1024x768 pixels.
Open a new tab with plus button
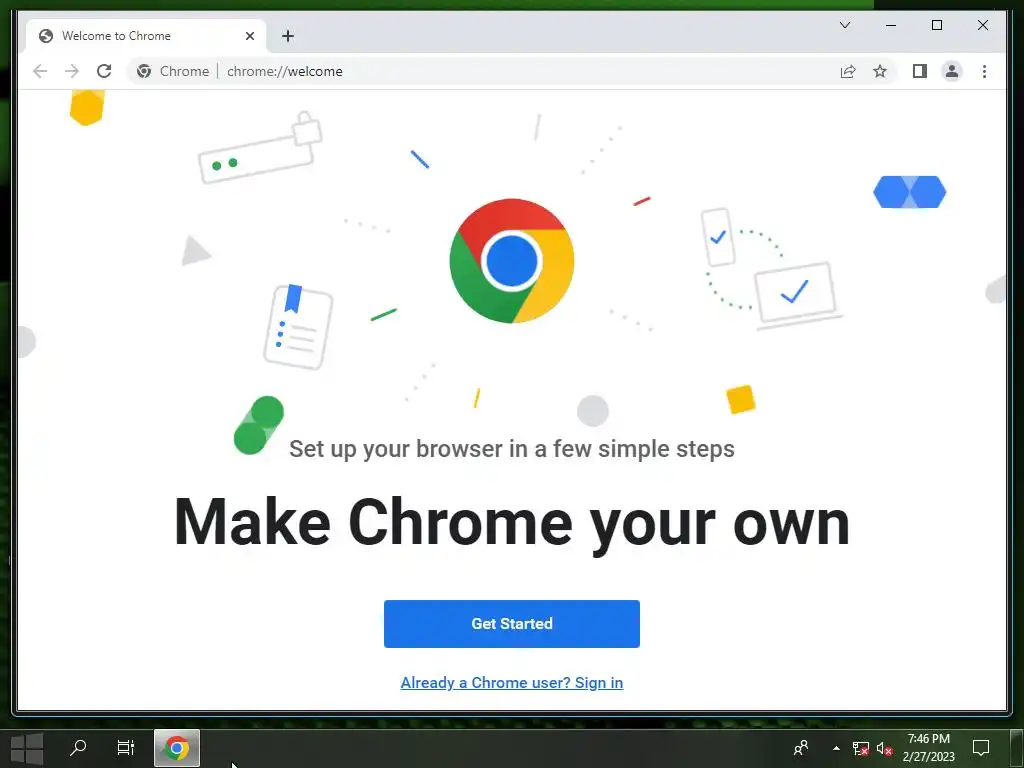(x=288, y=36)
